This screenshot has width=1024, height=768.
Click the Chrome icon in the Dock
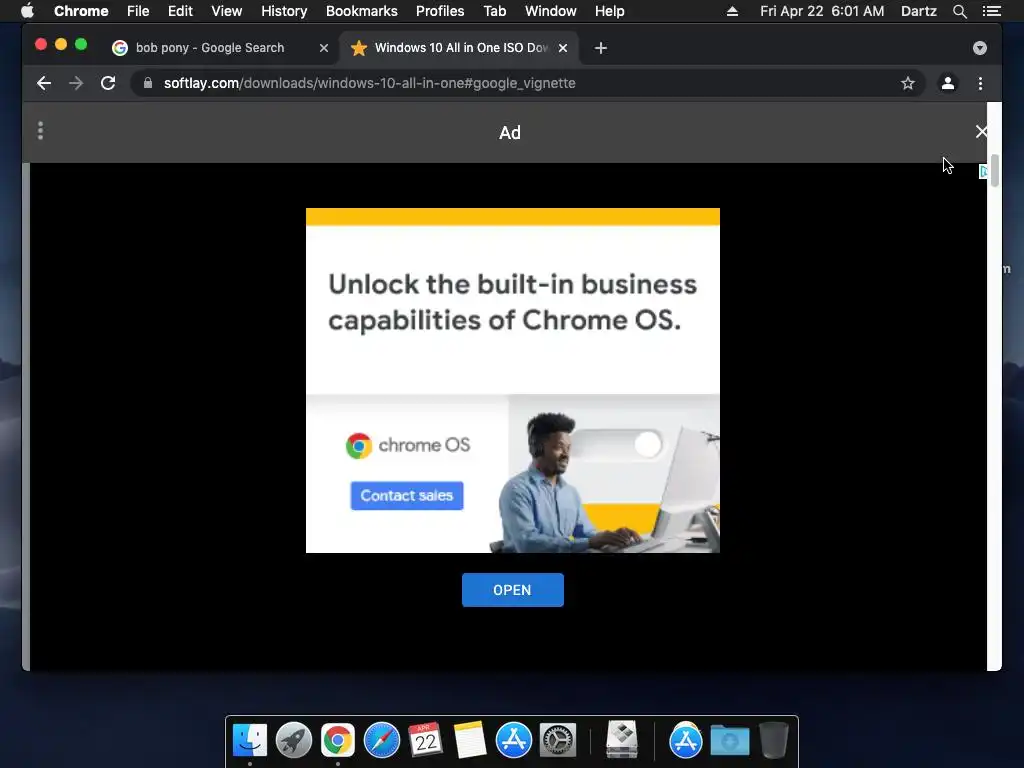point(338,740)
